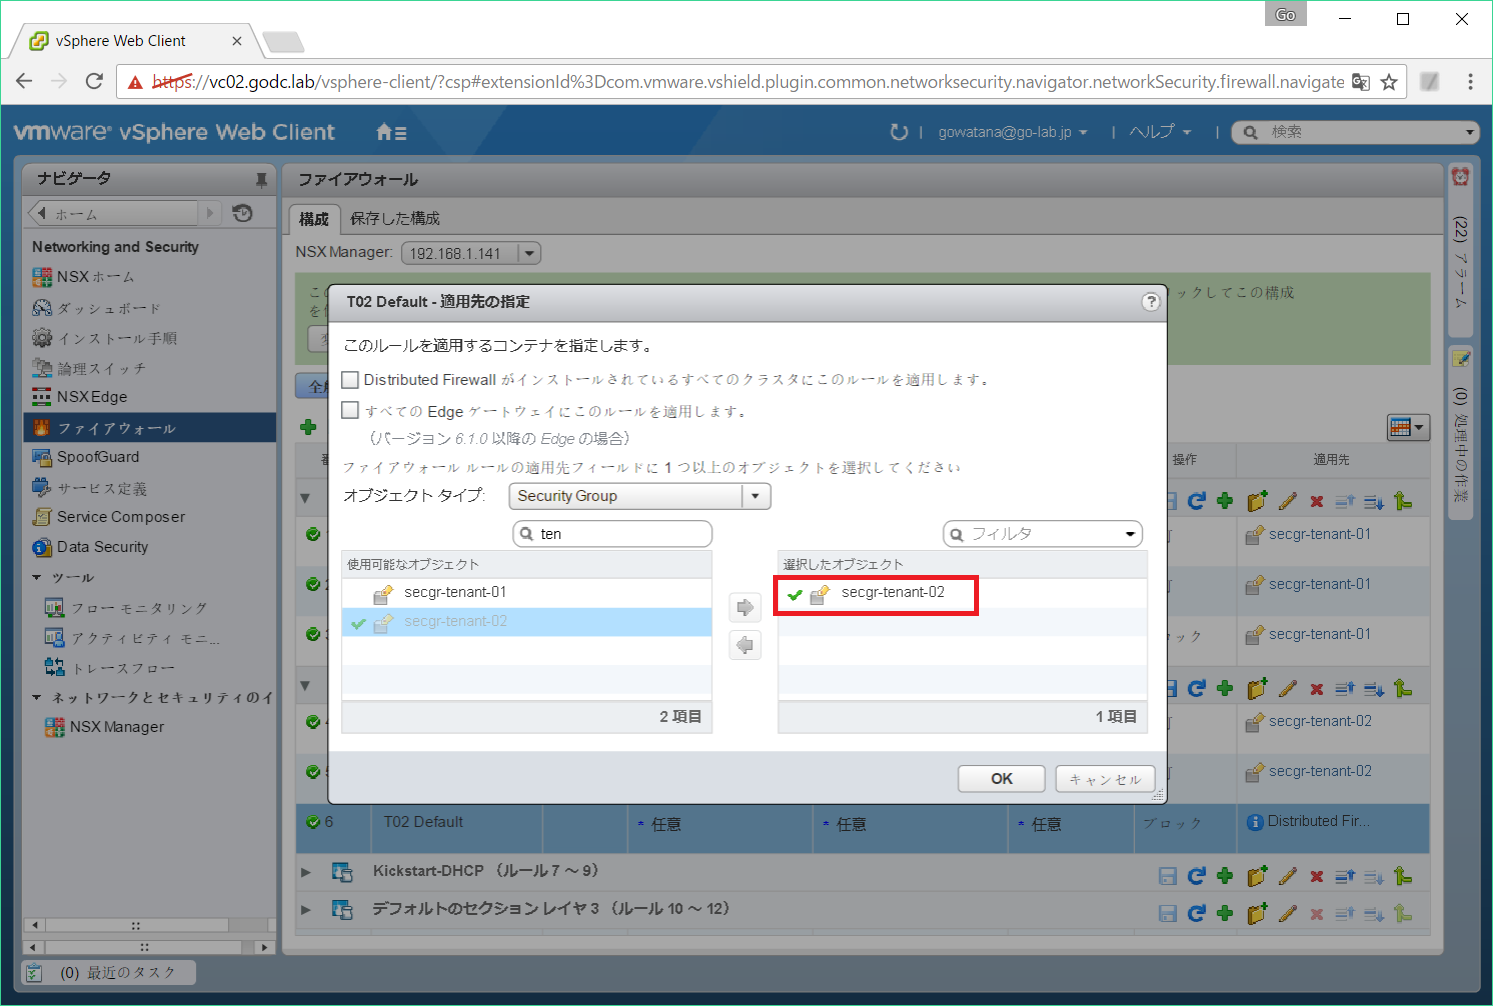Click the refresh icon in vSphere header
Viewport: 1493px width, 1006px height.
pos(899,132)
